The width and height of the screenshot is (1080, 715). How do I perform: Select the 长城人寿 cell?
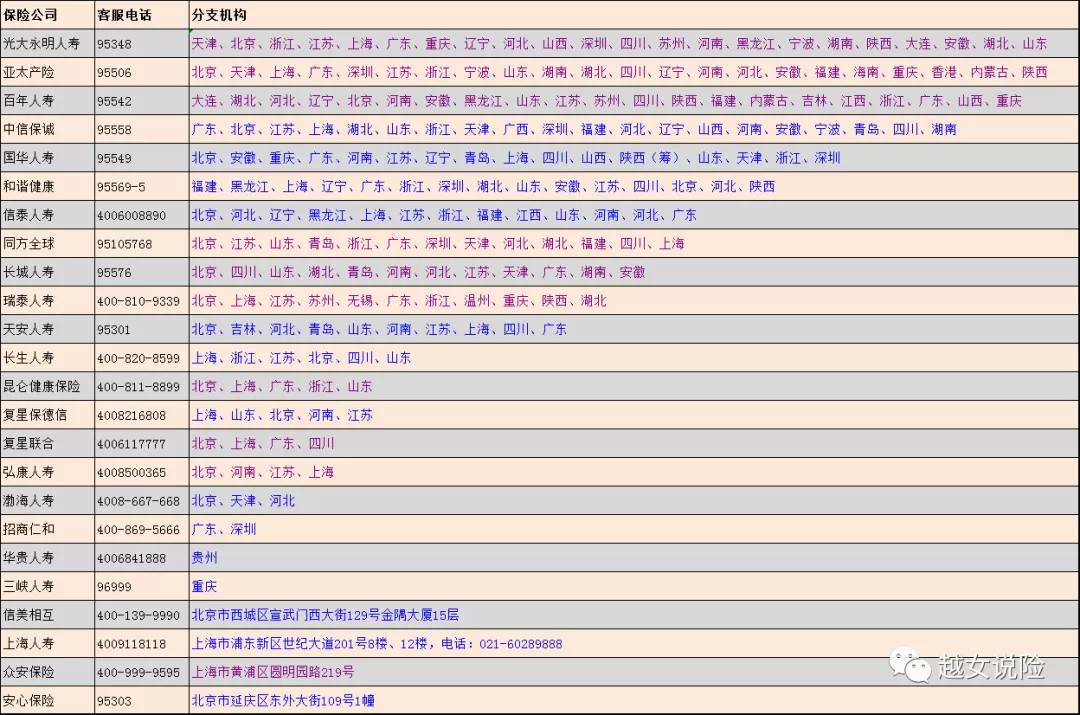tap(47, 272)
